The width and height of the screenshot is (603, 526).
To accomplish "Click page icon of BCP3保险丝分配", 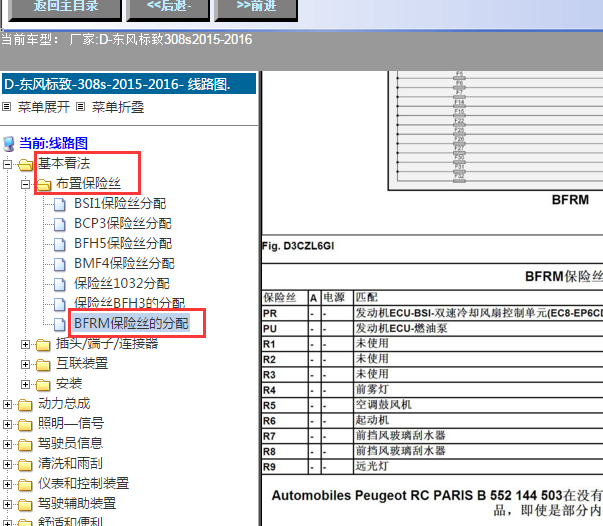I will click(60, 224).
